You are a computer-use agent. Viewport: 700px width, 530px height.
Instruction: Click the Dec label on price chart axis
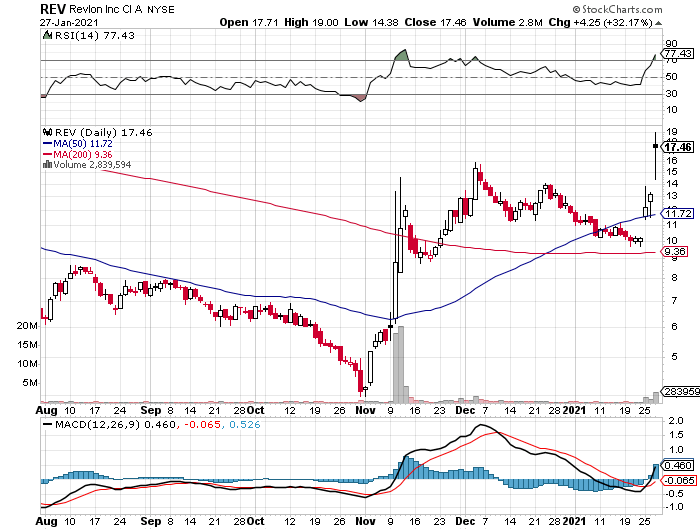coord(465,410)
